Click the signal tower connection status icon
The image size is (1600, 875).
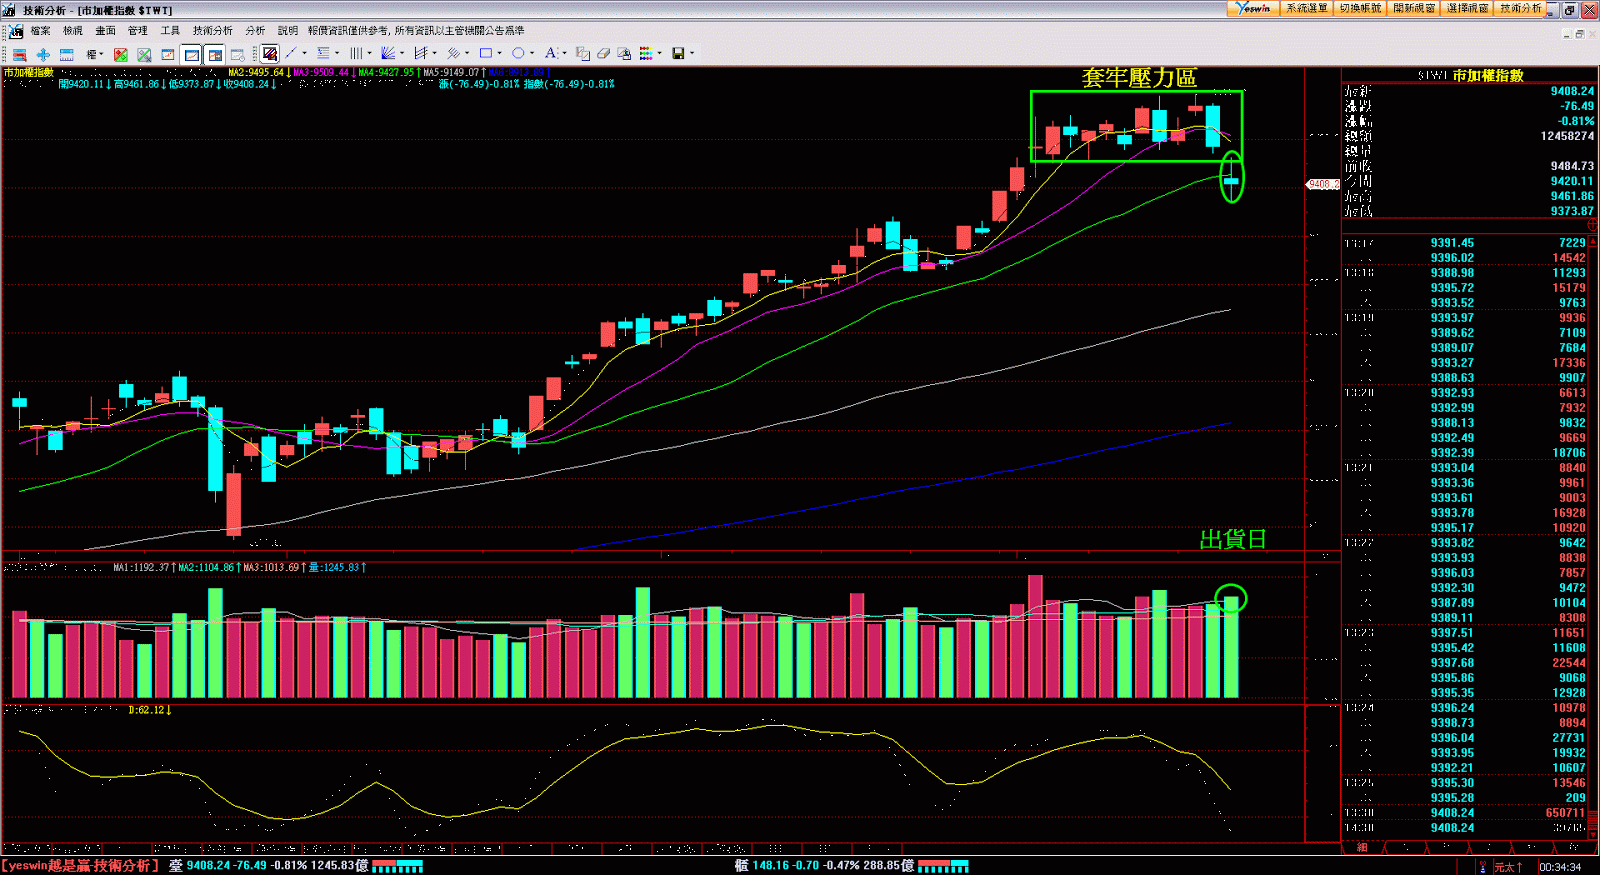pos(1483,867)
